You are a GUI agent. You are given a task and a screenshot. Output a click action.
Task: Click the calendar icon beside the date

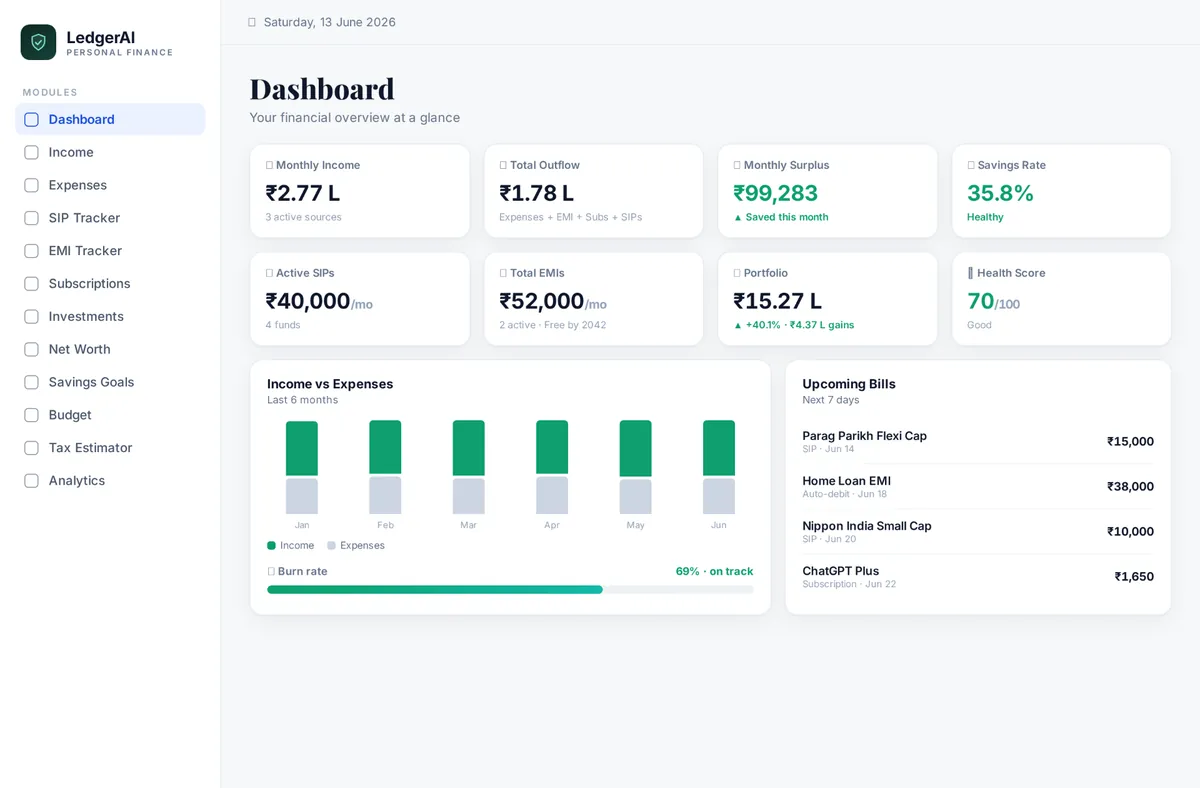tap(252, 22)
